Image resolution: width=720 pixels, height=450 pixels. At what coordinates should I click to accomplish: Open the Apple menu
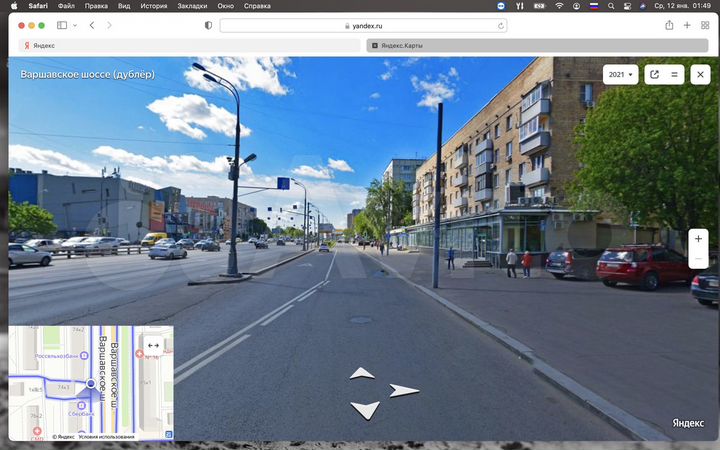[14, 6]
